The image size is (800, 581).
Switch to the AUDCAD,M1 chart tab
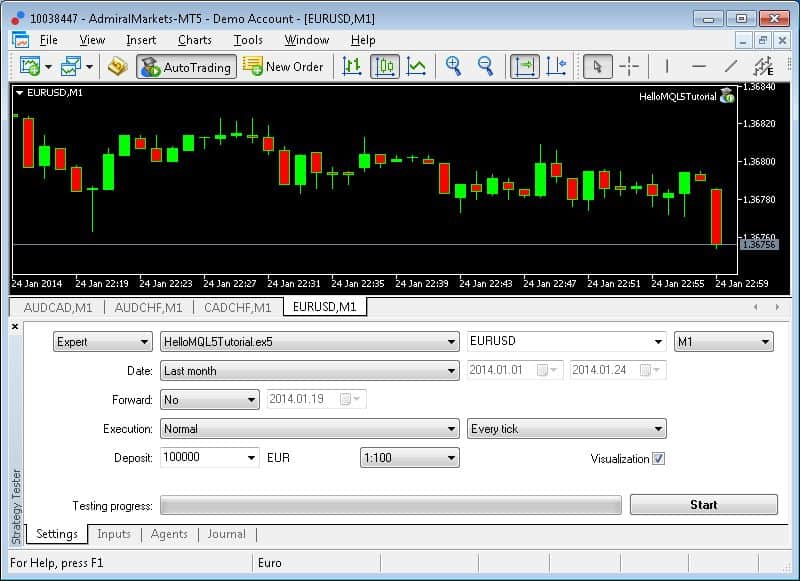point(58,308)
